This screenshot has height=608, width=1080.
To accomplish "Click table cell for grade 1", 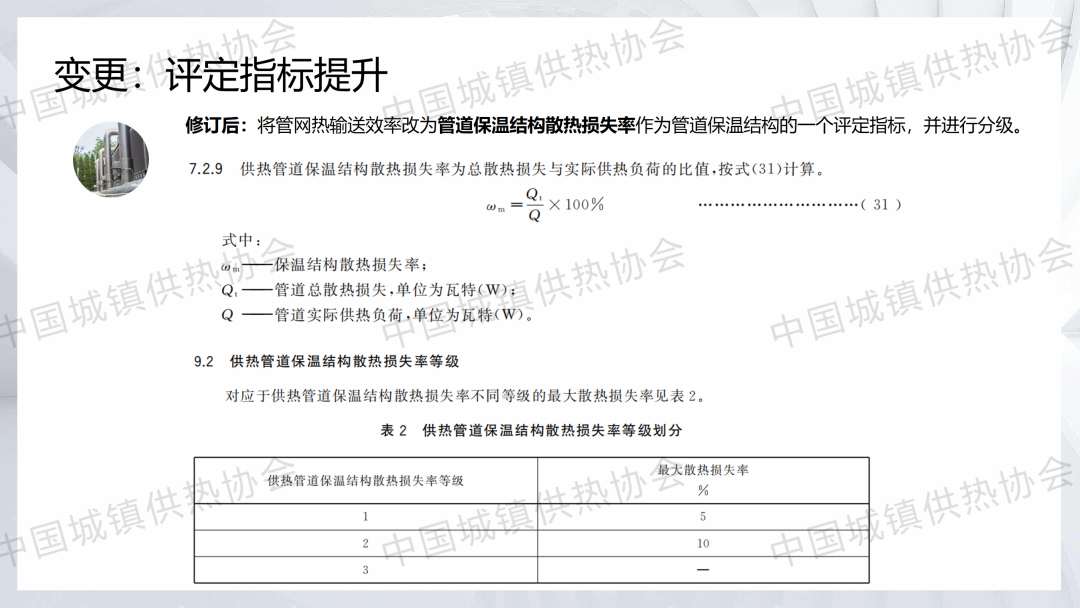I will coord(365,517).
